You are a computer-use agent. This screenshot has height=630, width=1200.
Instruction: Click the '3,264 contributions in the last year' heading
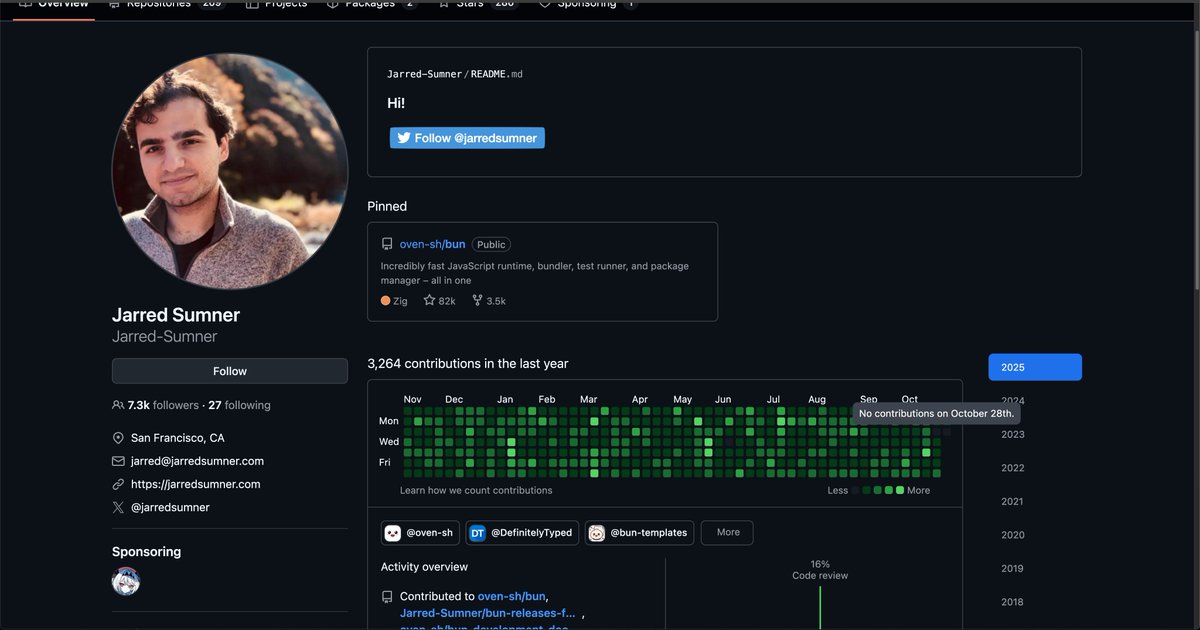click(x=468, y=364)
